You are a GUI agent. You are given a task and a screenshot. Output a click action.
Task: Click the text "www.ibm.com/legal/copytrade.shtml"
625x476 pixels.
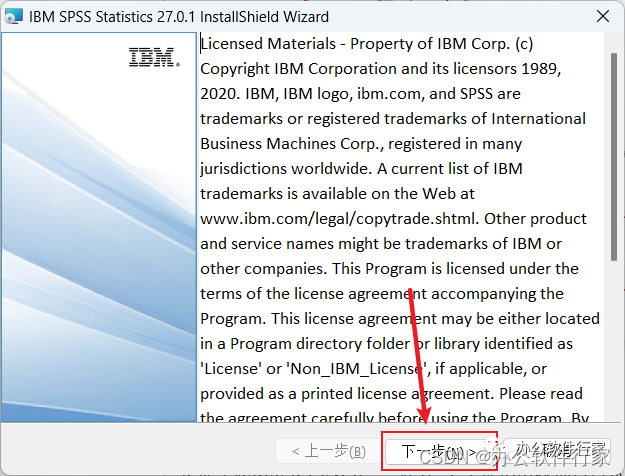point(338,219)
